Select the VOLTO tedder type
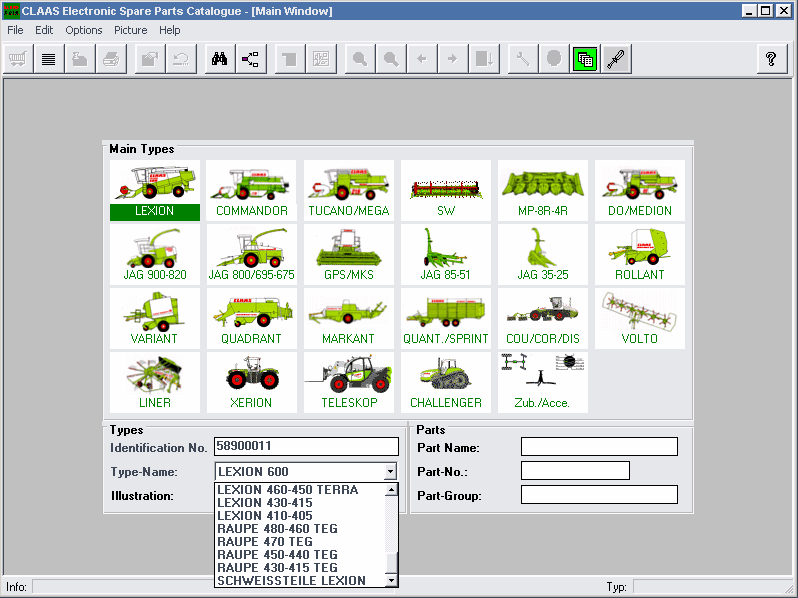 coord(640,319)
